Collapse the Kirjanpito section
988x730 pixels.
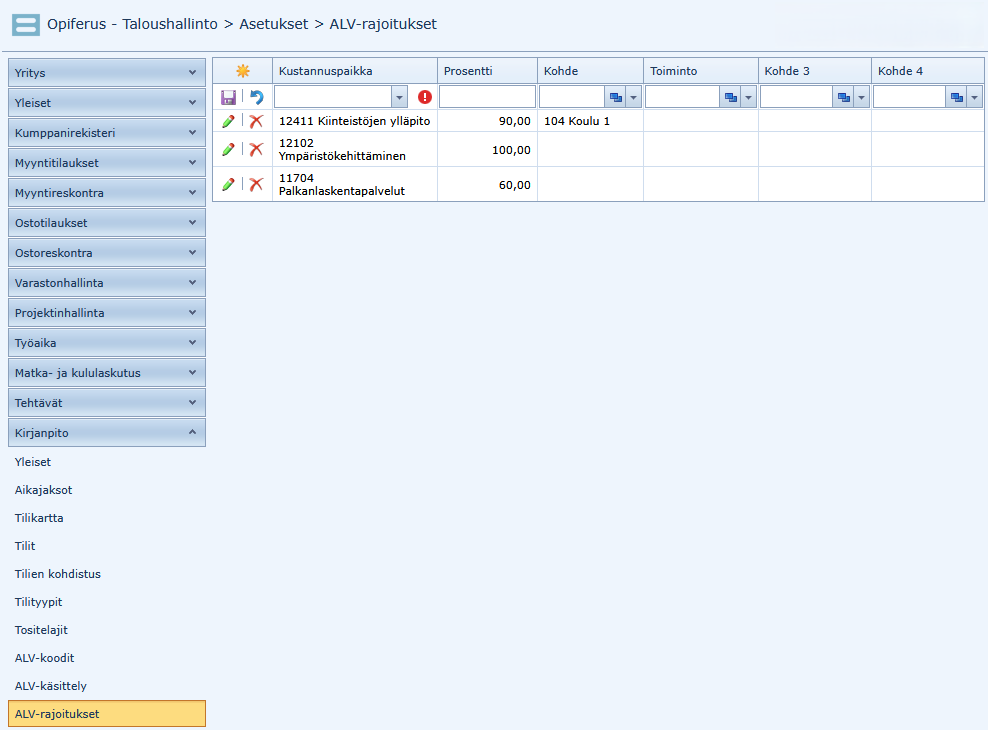click(x=106, y=433)
